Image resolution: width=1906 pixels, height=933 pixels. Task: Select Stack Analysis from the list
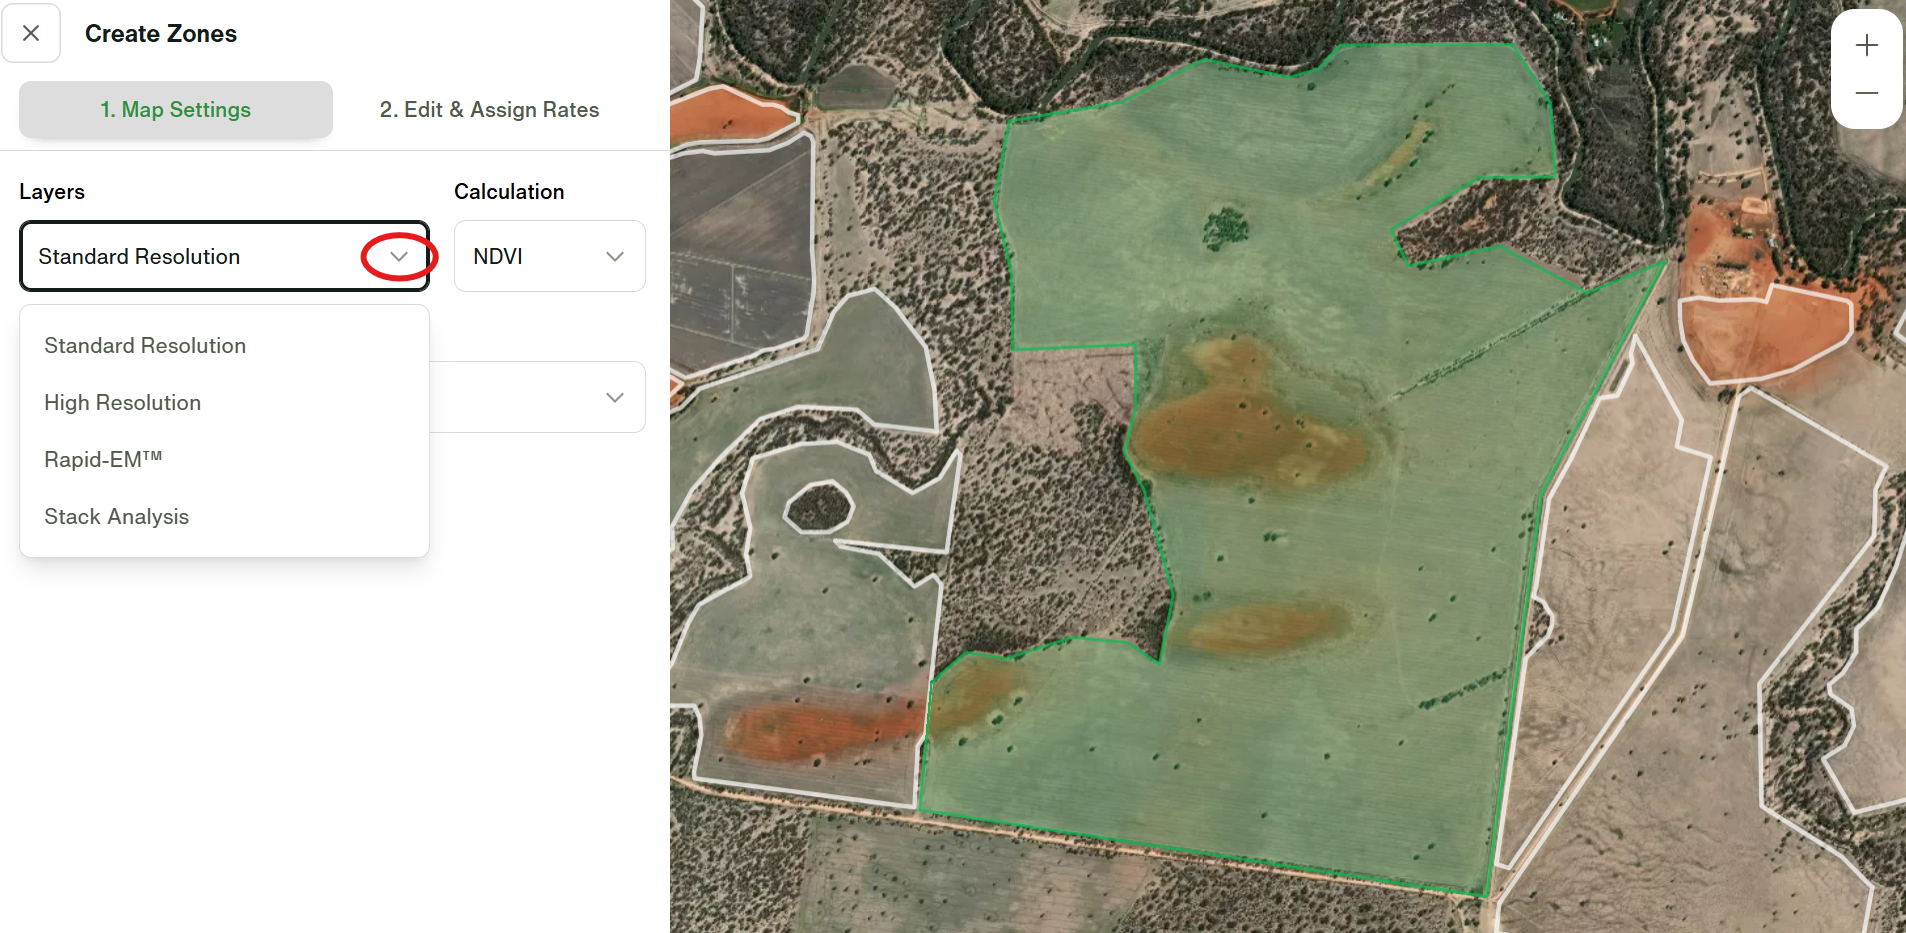tap(117, 517)
